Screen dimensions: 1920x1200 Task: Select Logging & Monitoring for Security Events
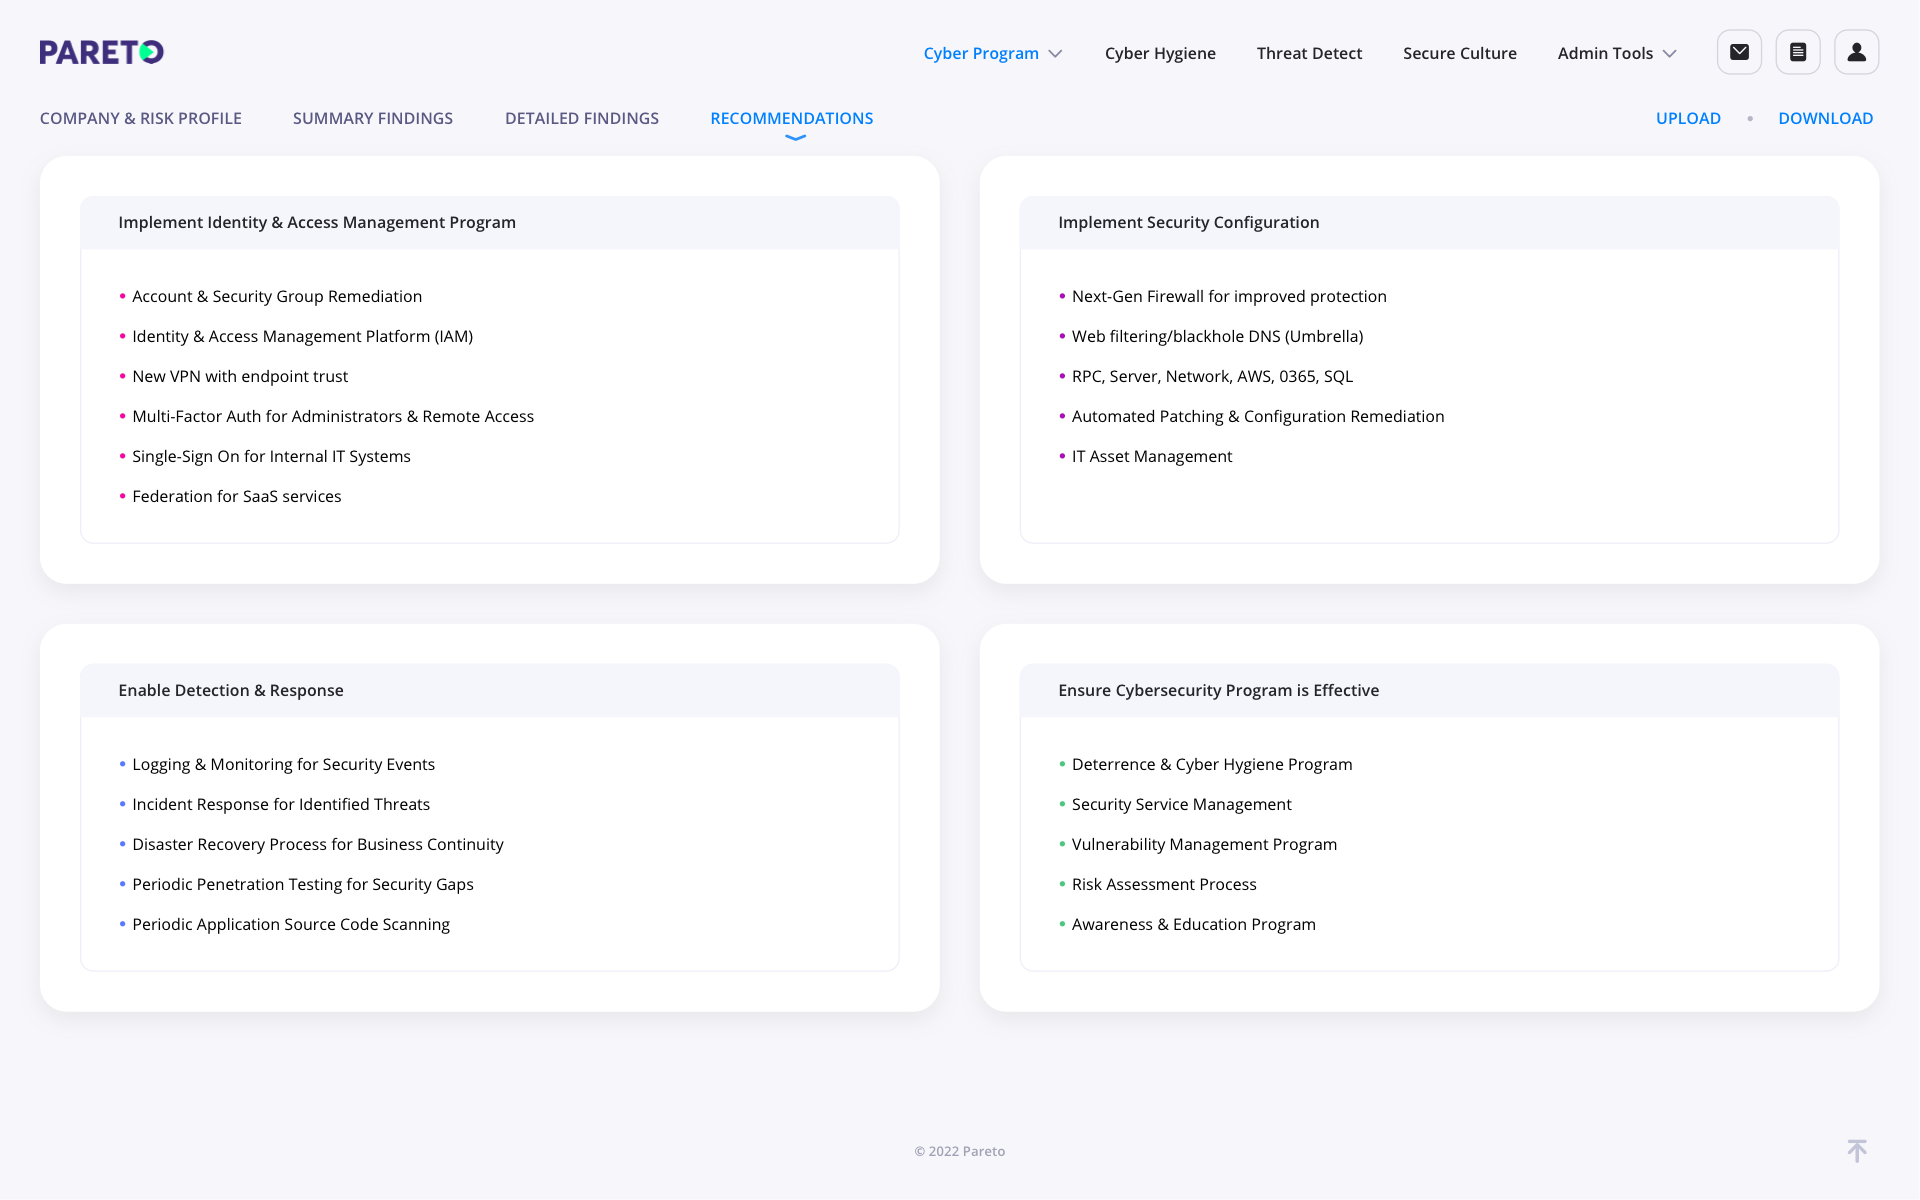click(x=283, y=764)
